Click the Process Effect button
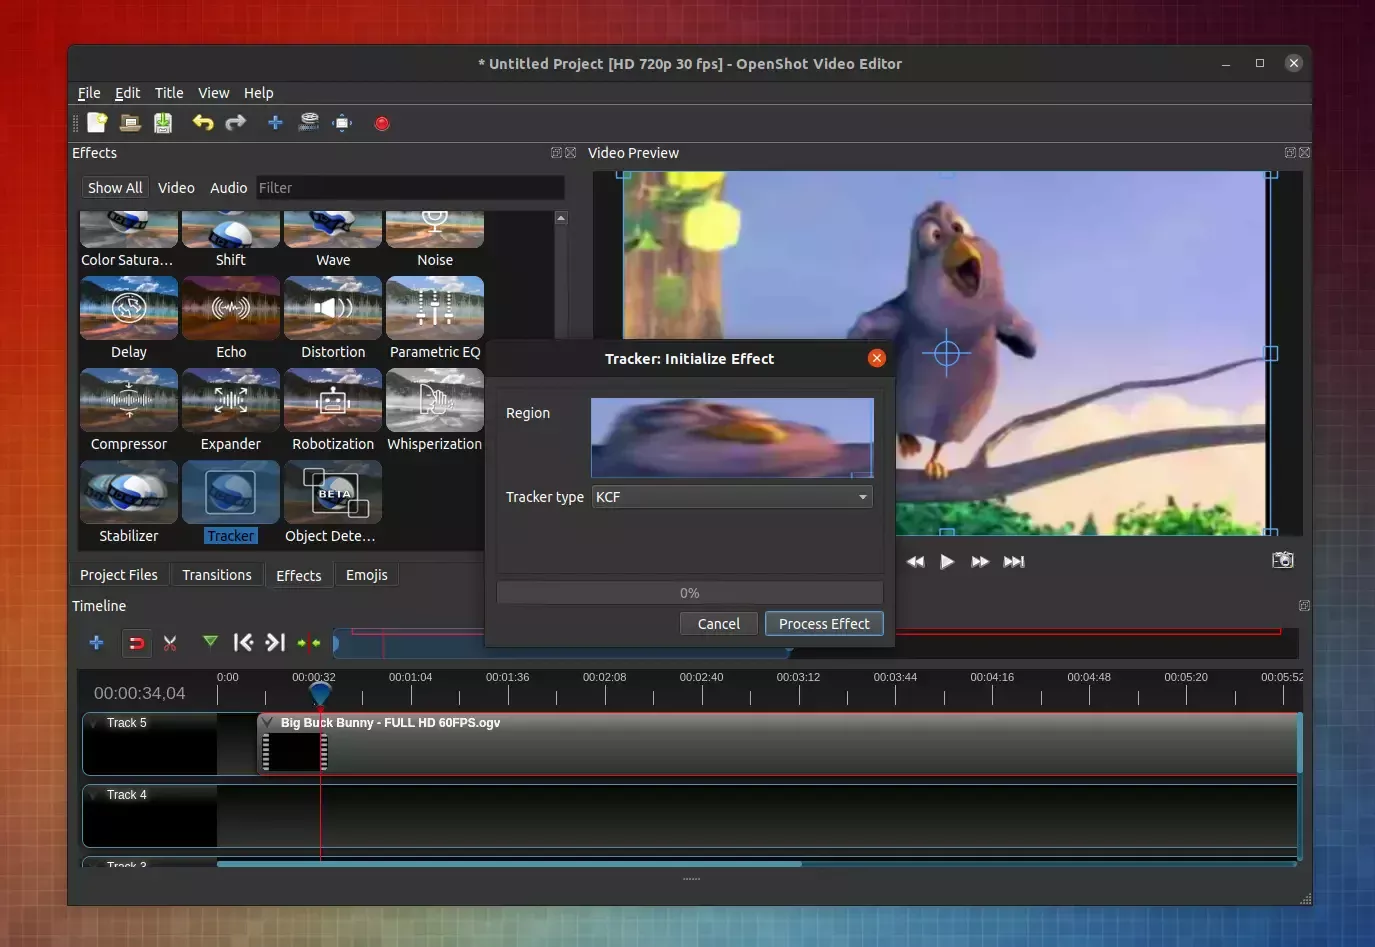The image size is (1375, 947). 823,623
